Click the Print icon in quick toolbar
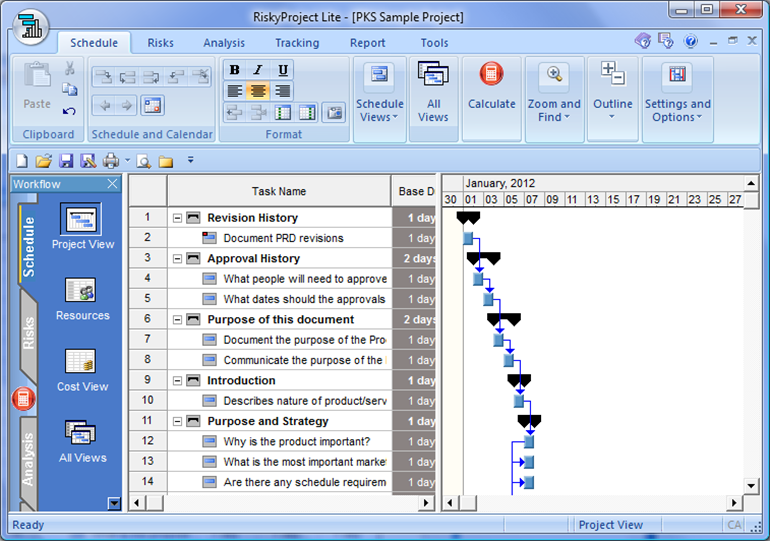 [x=110, y=161]
